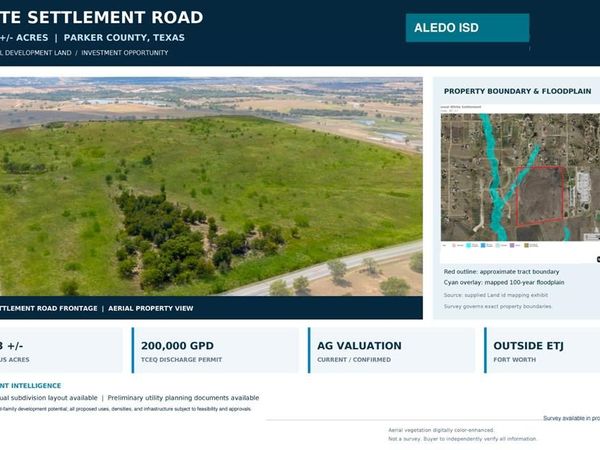
Task: Click the olive legend swatch under the map
Action: click(527, 245)
